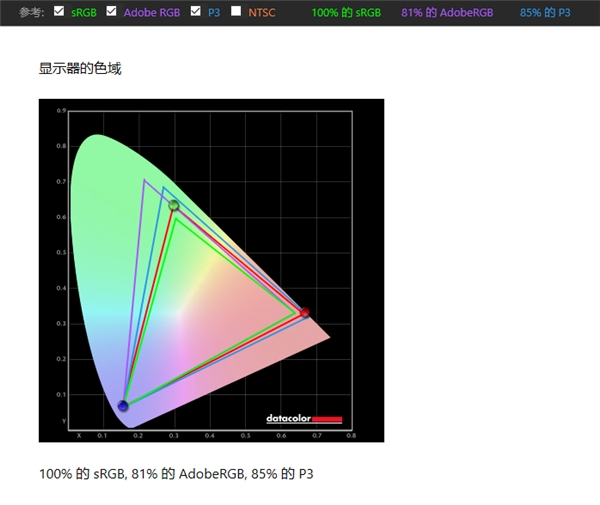The width and height of the screenshot is (600, 505).
Task: Uncheck the P3 reference checkbox
Action: point(196,11)
